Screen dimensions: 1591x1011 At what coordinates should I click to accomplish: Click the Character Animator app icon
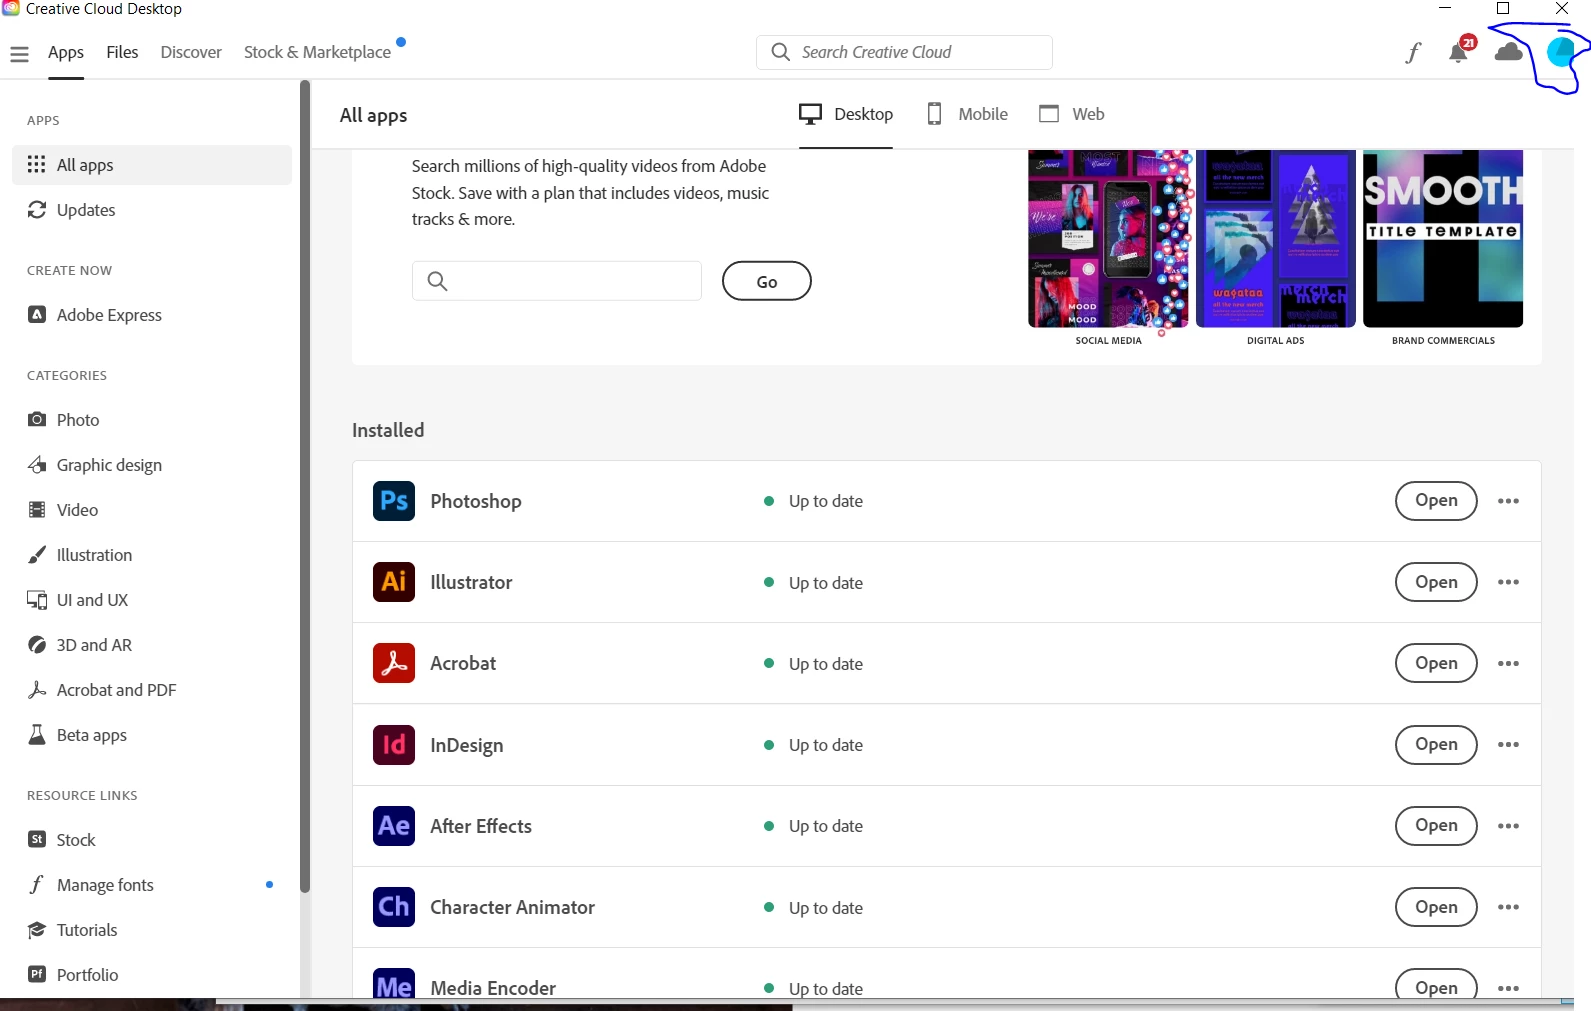(x=394, y=907)
